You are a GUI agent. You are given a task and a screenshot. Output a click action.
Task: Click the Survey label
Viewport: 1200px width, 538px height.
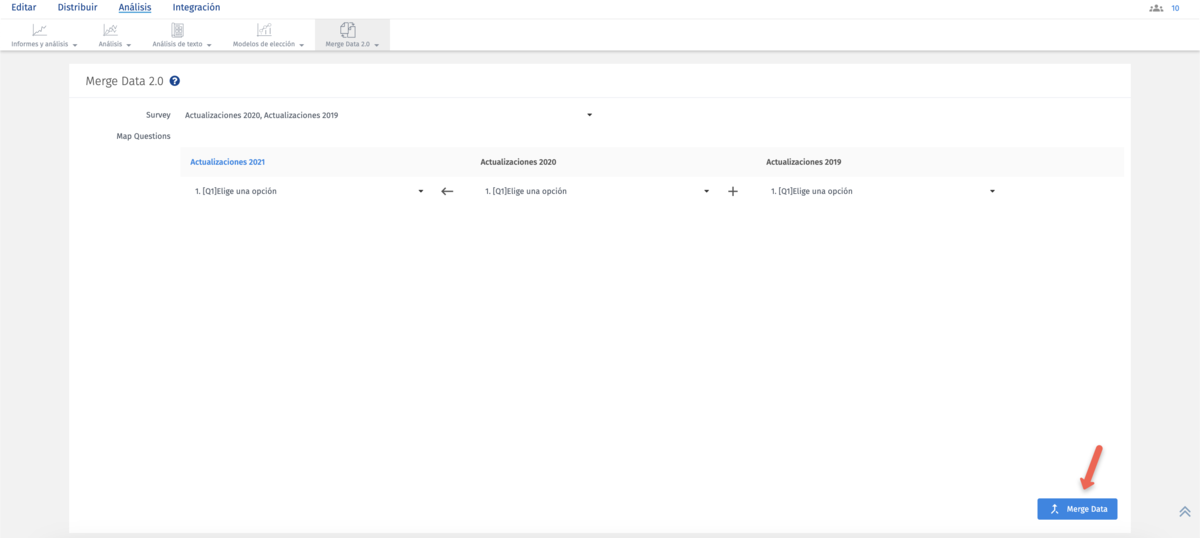[158, 115]
